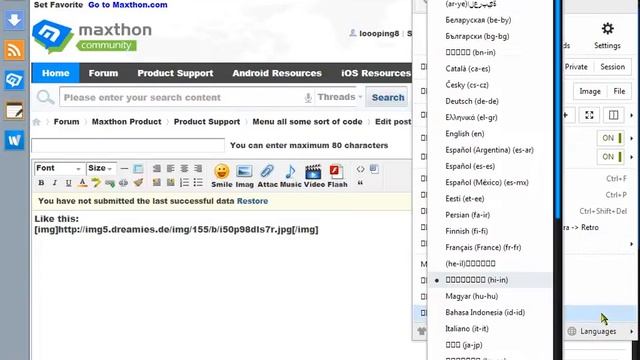Screen dimensions: 640x360
Task: Open the Go to Maxthon.com link
Action: [x=128, y=5]
